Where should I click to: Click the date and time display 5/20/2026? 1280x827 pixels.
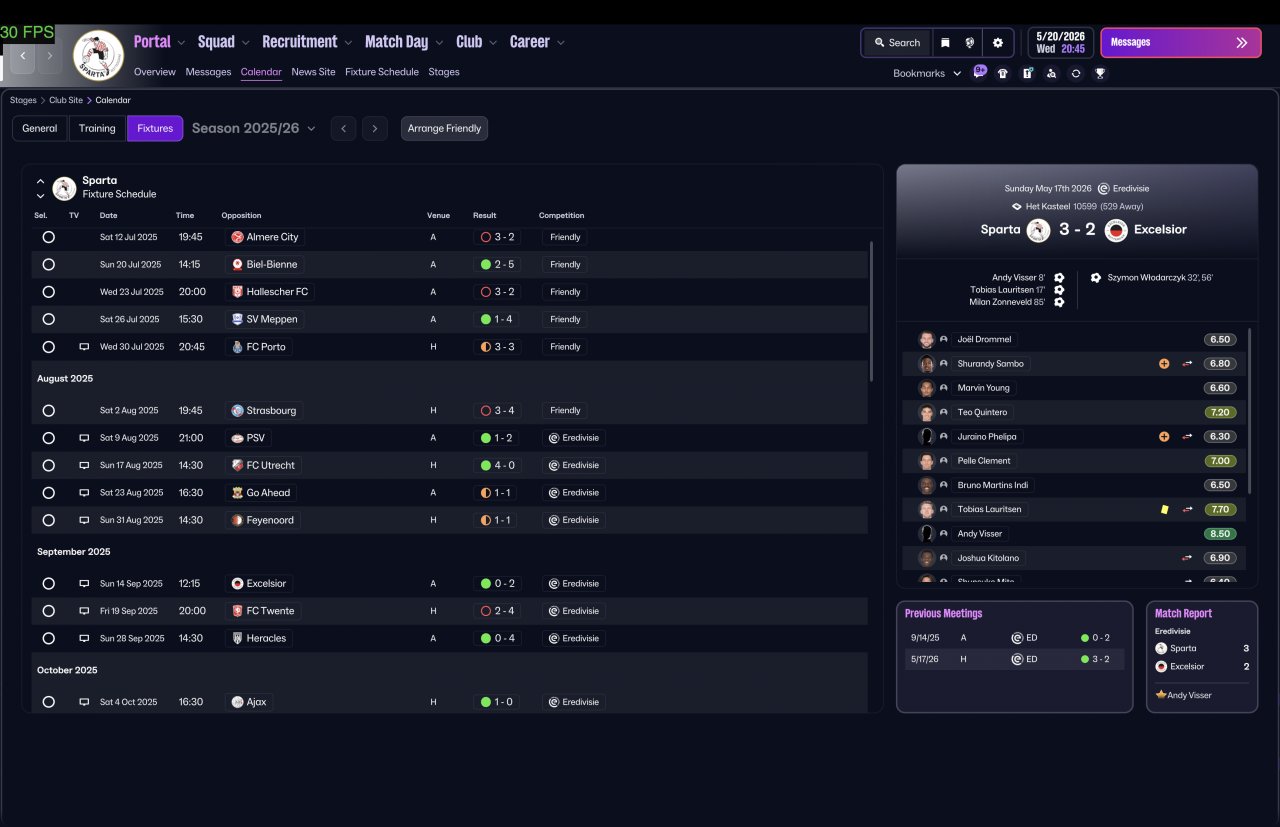[x=1061, y=43]
